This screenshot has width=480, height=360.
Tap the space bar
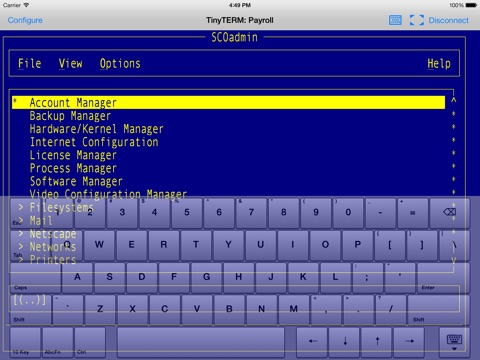coord(201,342)
